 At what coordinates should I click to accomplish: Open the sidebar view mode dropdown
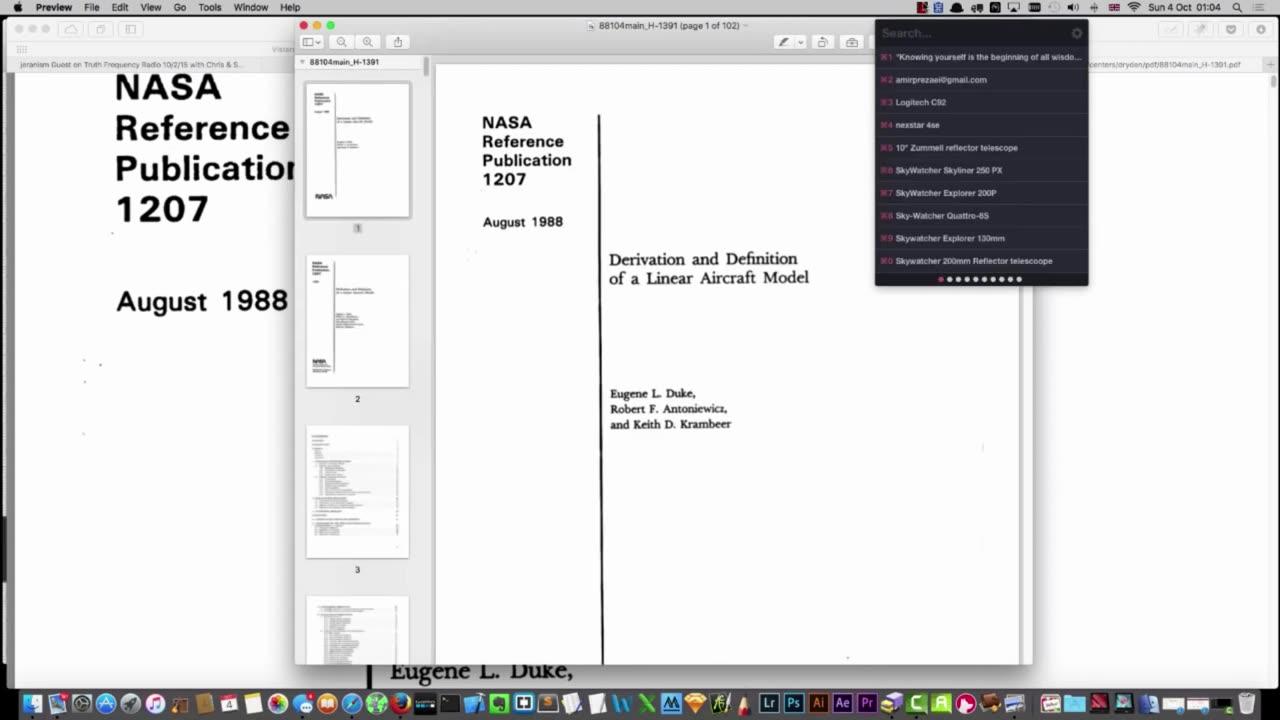[x=311, y=42]
